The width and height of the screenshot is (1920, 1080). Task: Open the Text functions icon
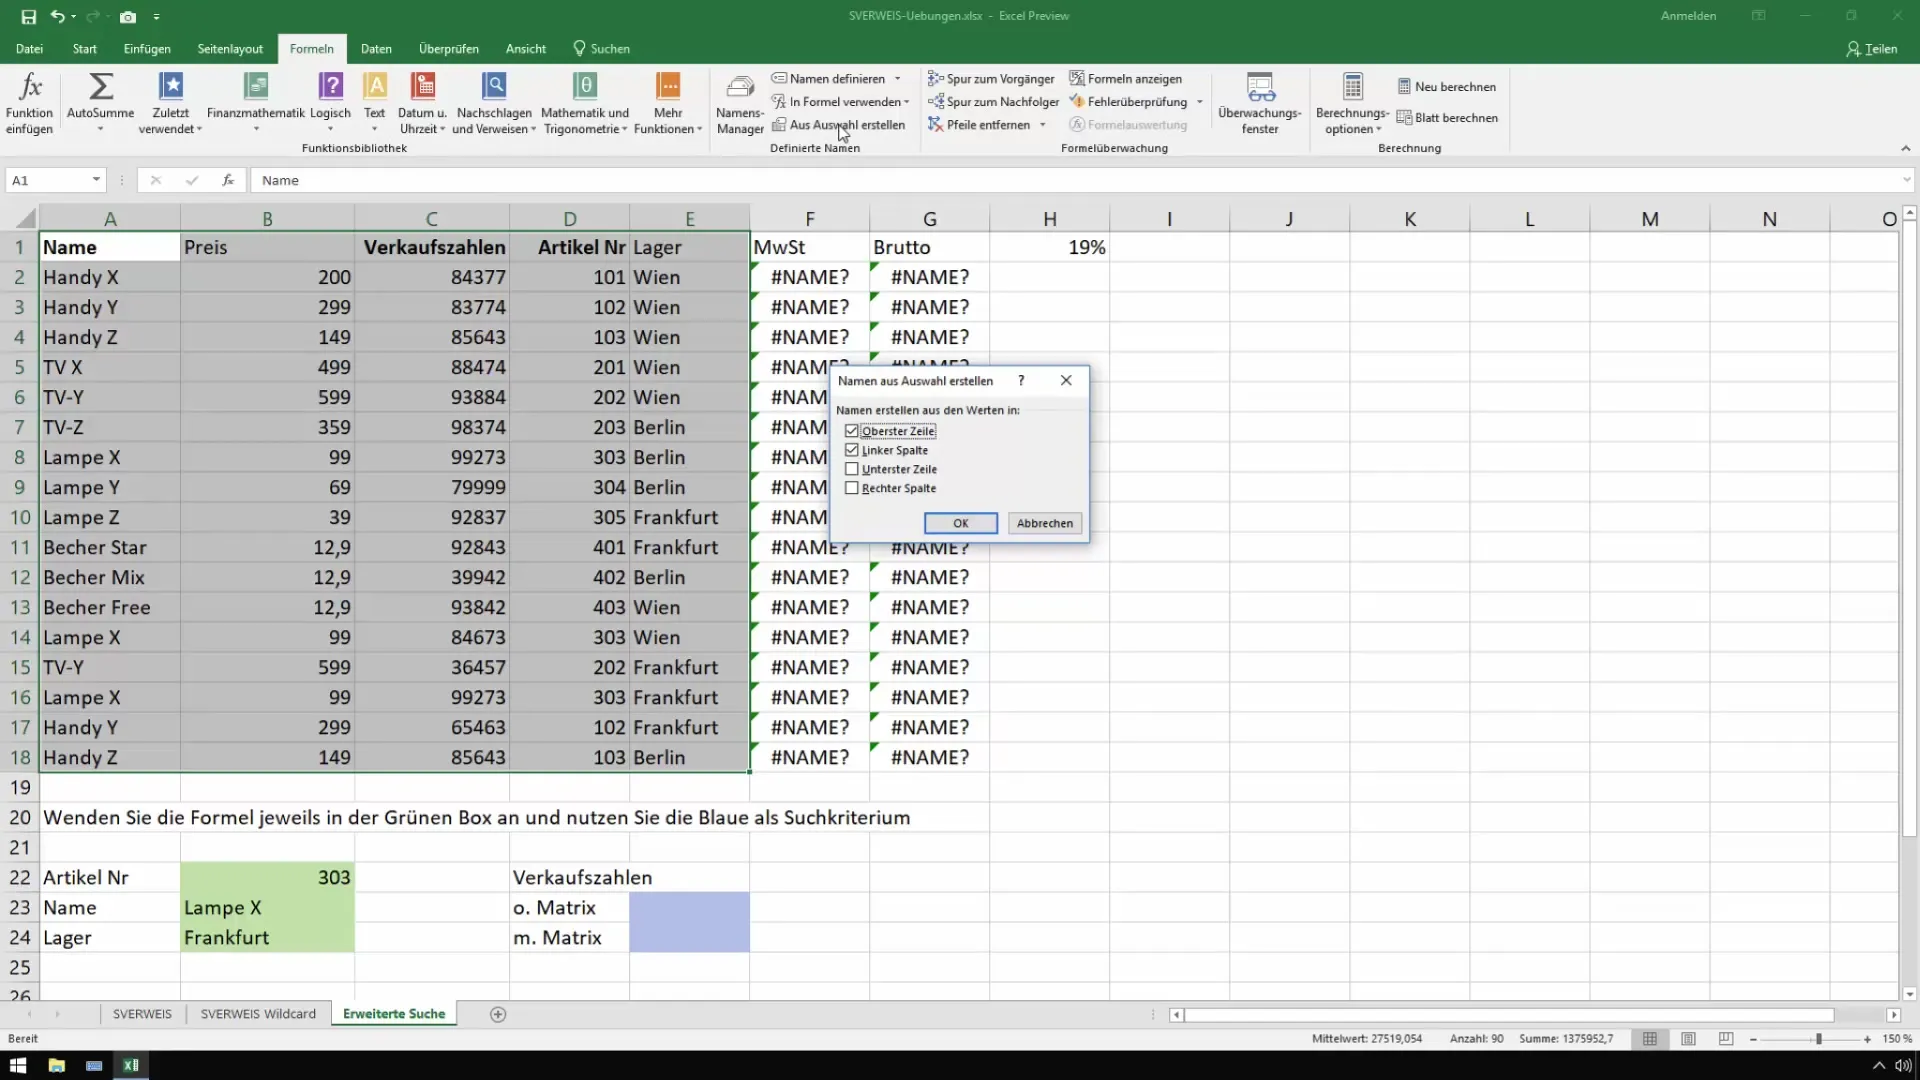point(375,87)
